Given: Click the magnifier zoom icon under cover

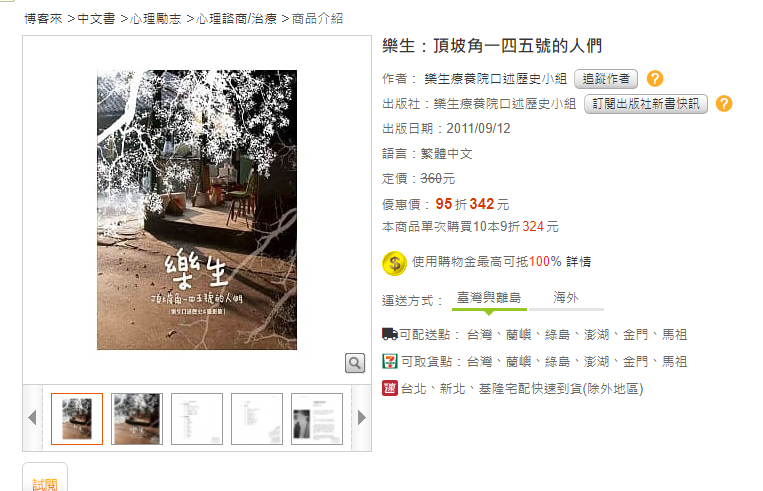Looking at the screenshot, I should [355, 363].
